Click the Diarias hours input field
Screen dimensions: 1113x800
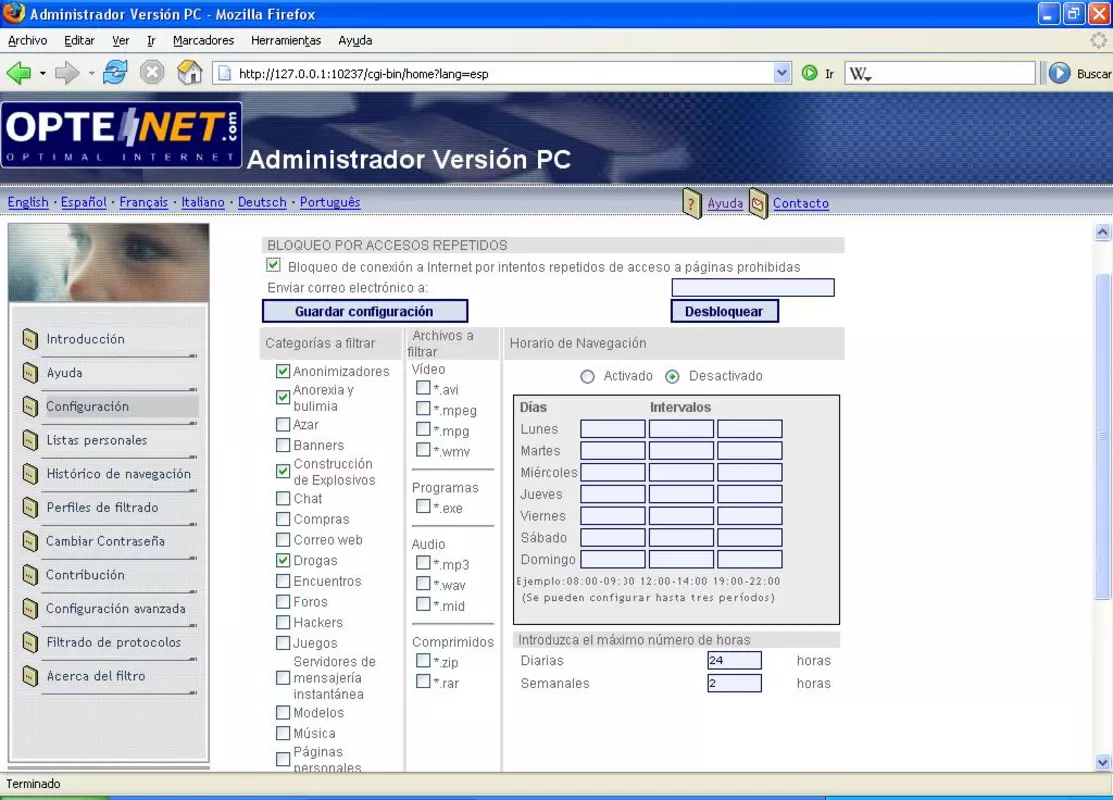click(x=734, y=660)
